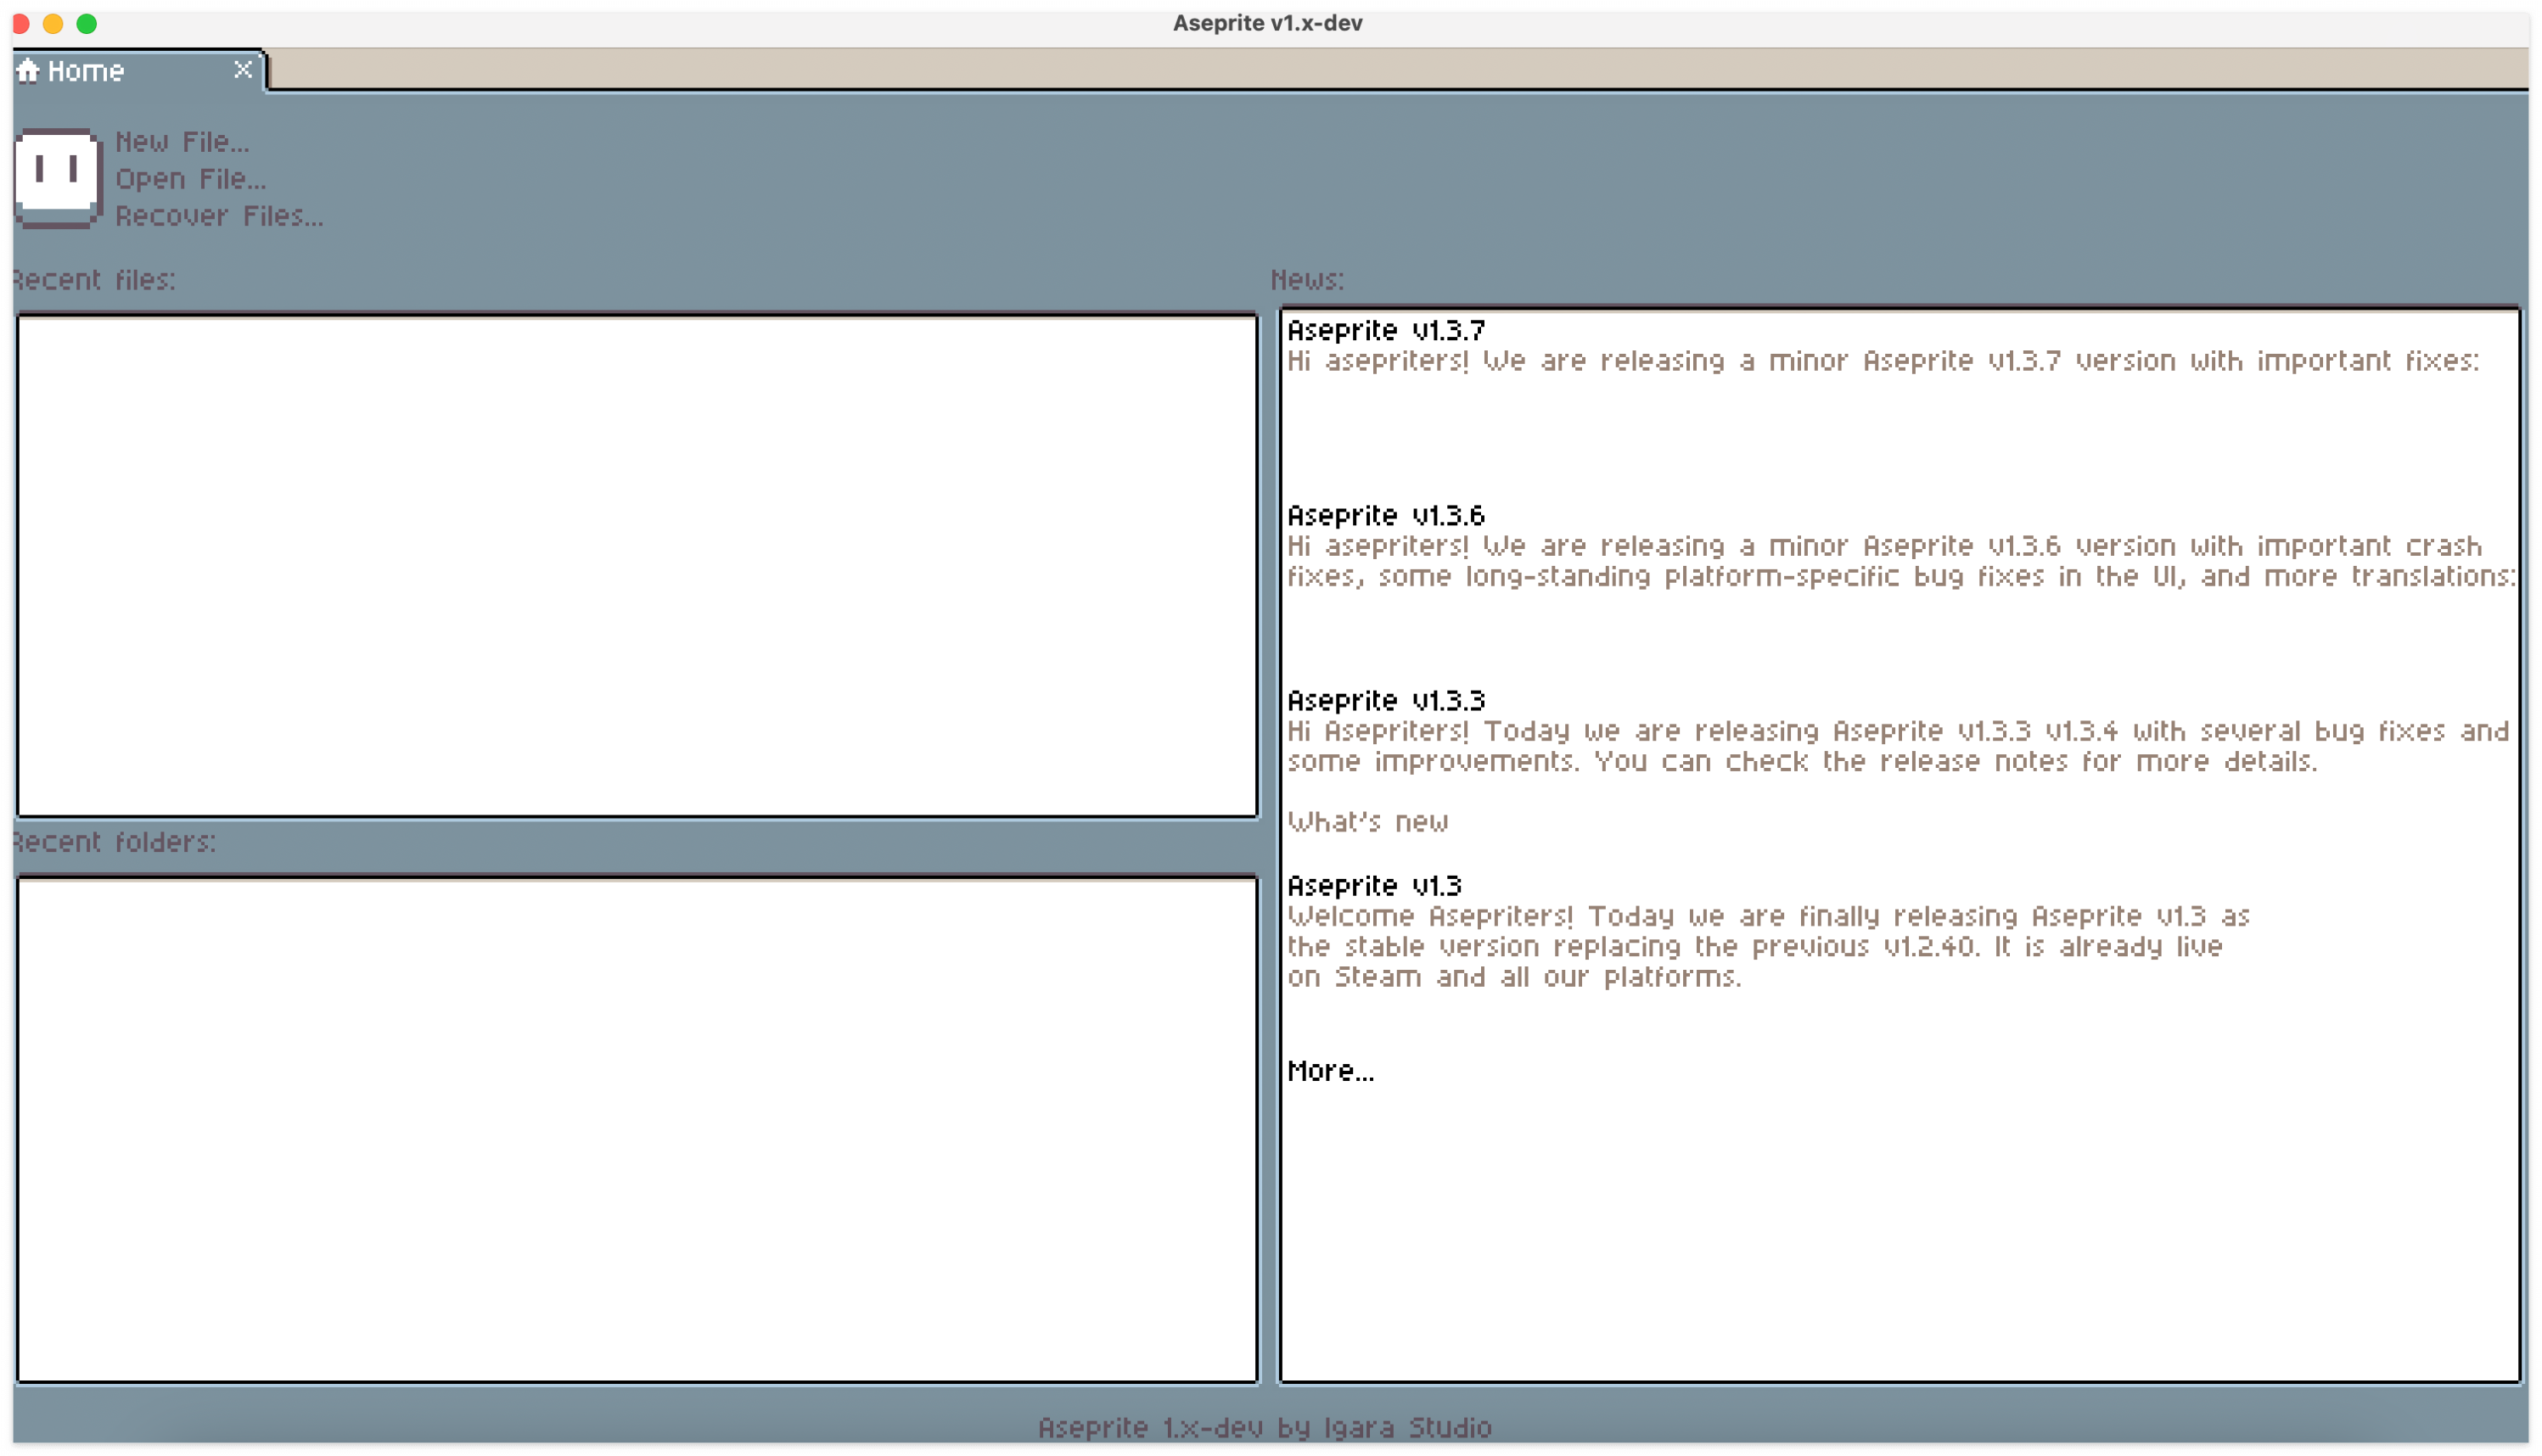Click the More... news link

click(x=1330, y=1071)
